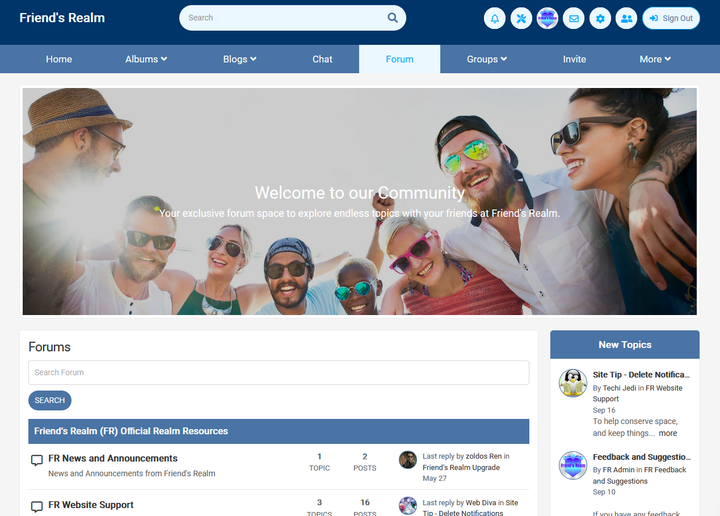The image size is (720, 516).
Task: Select the Forum tab
Action: point(399,59)
